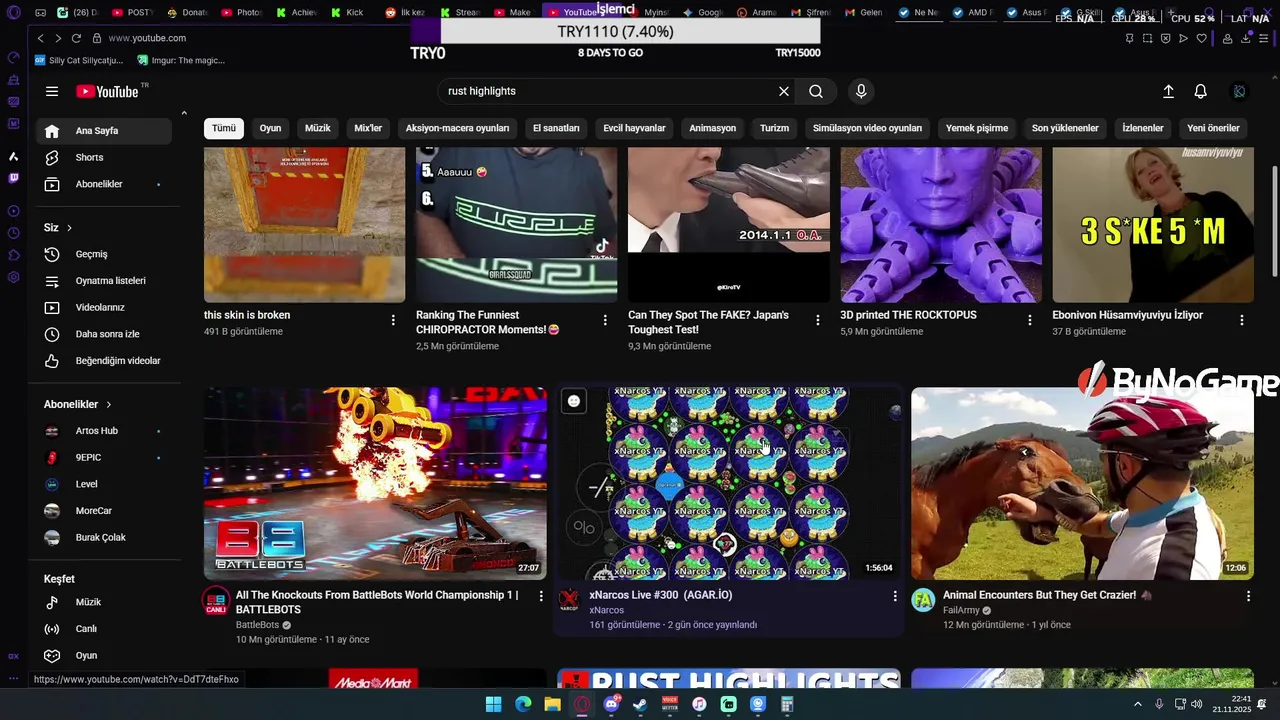Switch to the Kick browser tab
This screenshot has width=1280, height=720.
348,13
